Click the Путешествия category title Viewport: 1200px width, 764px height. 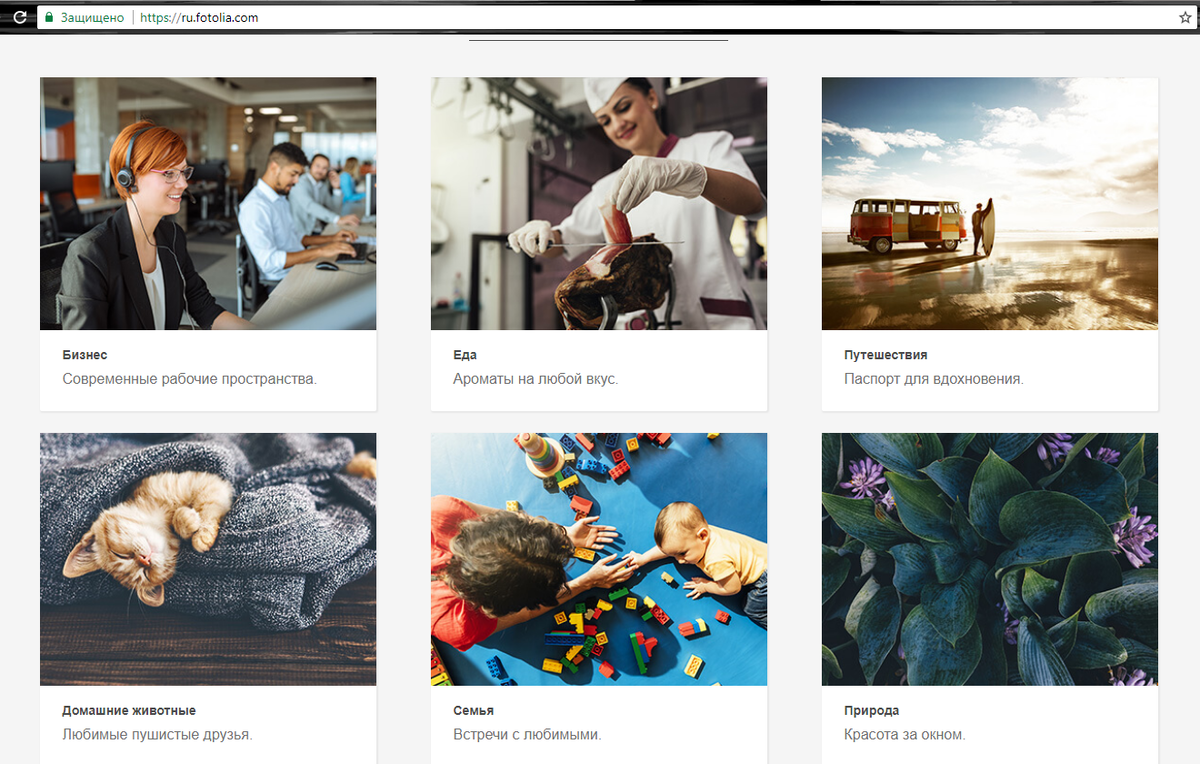[x=886, y=355]
